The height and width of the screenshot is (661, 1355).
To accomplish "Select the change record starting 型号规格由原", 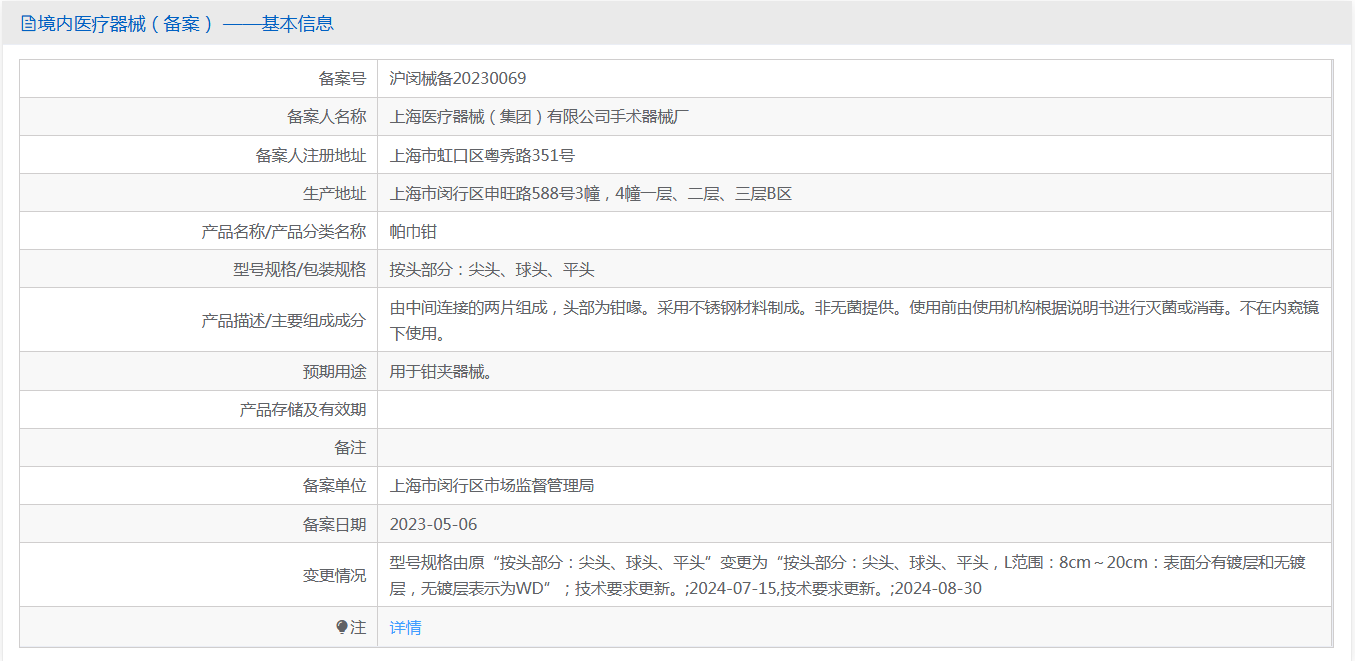I will (x=848, y=576).
